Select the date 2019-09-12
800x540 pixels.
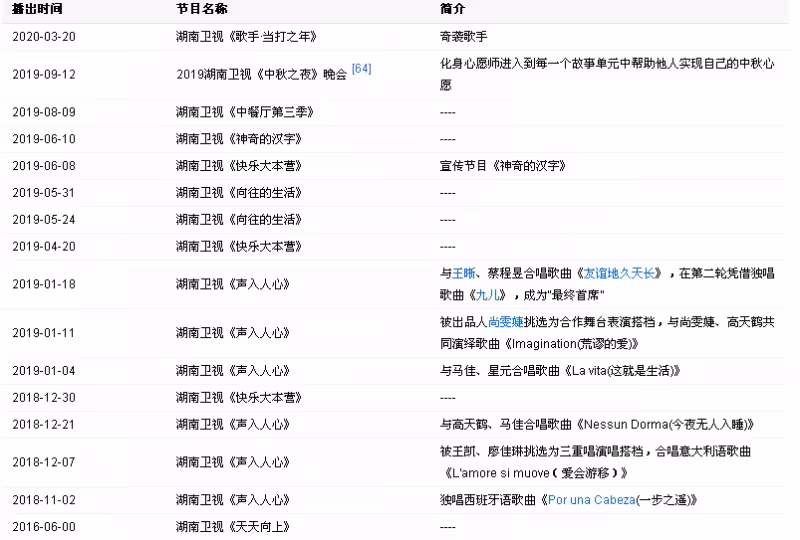click(x=44, y=75)
